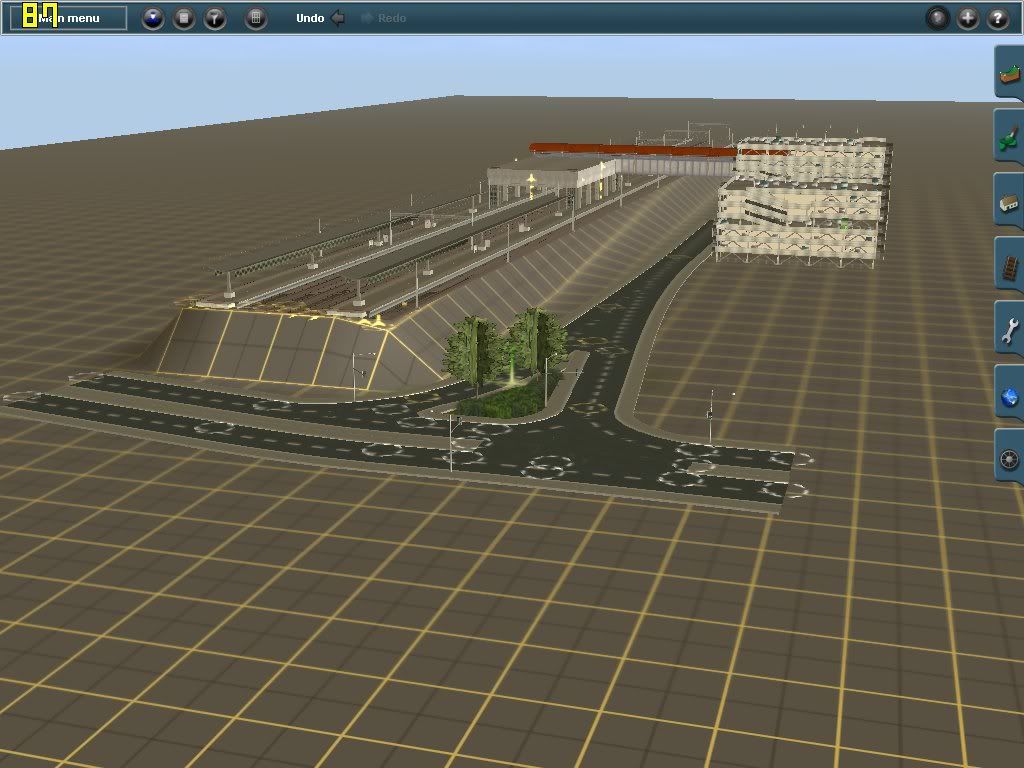Open help with the question mark icon
The image size is (1024, 768).
pos(998,18)
